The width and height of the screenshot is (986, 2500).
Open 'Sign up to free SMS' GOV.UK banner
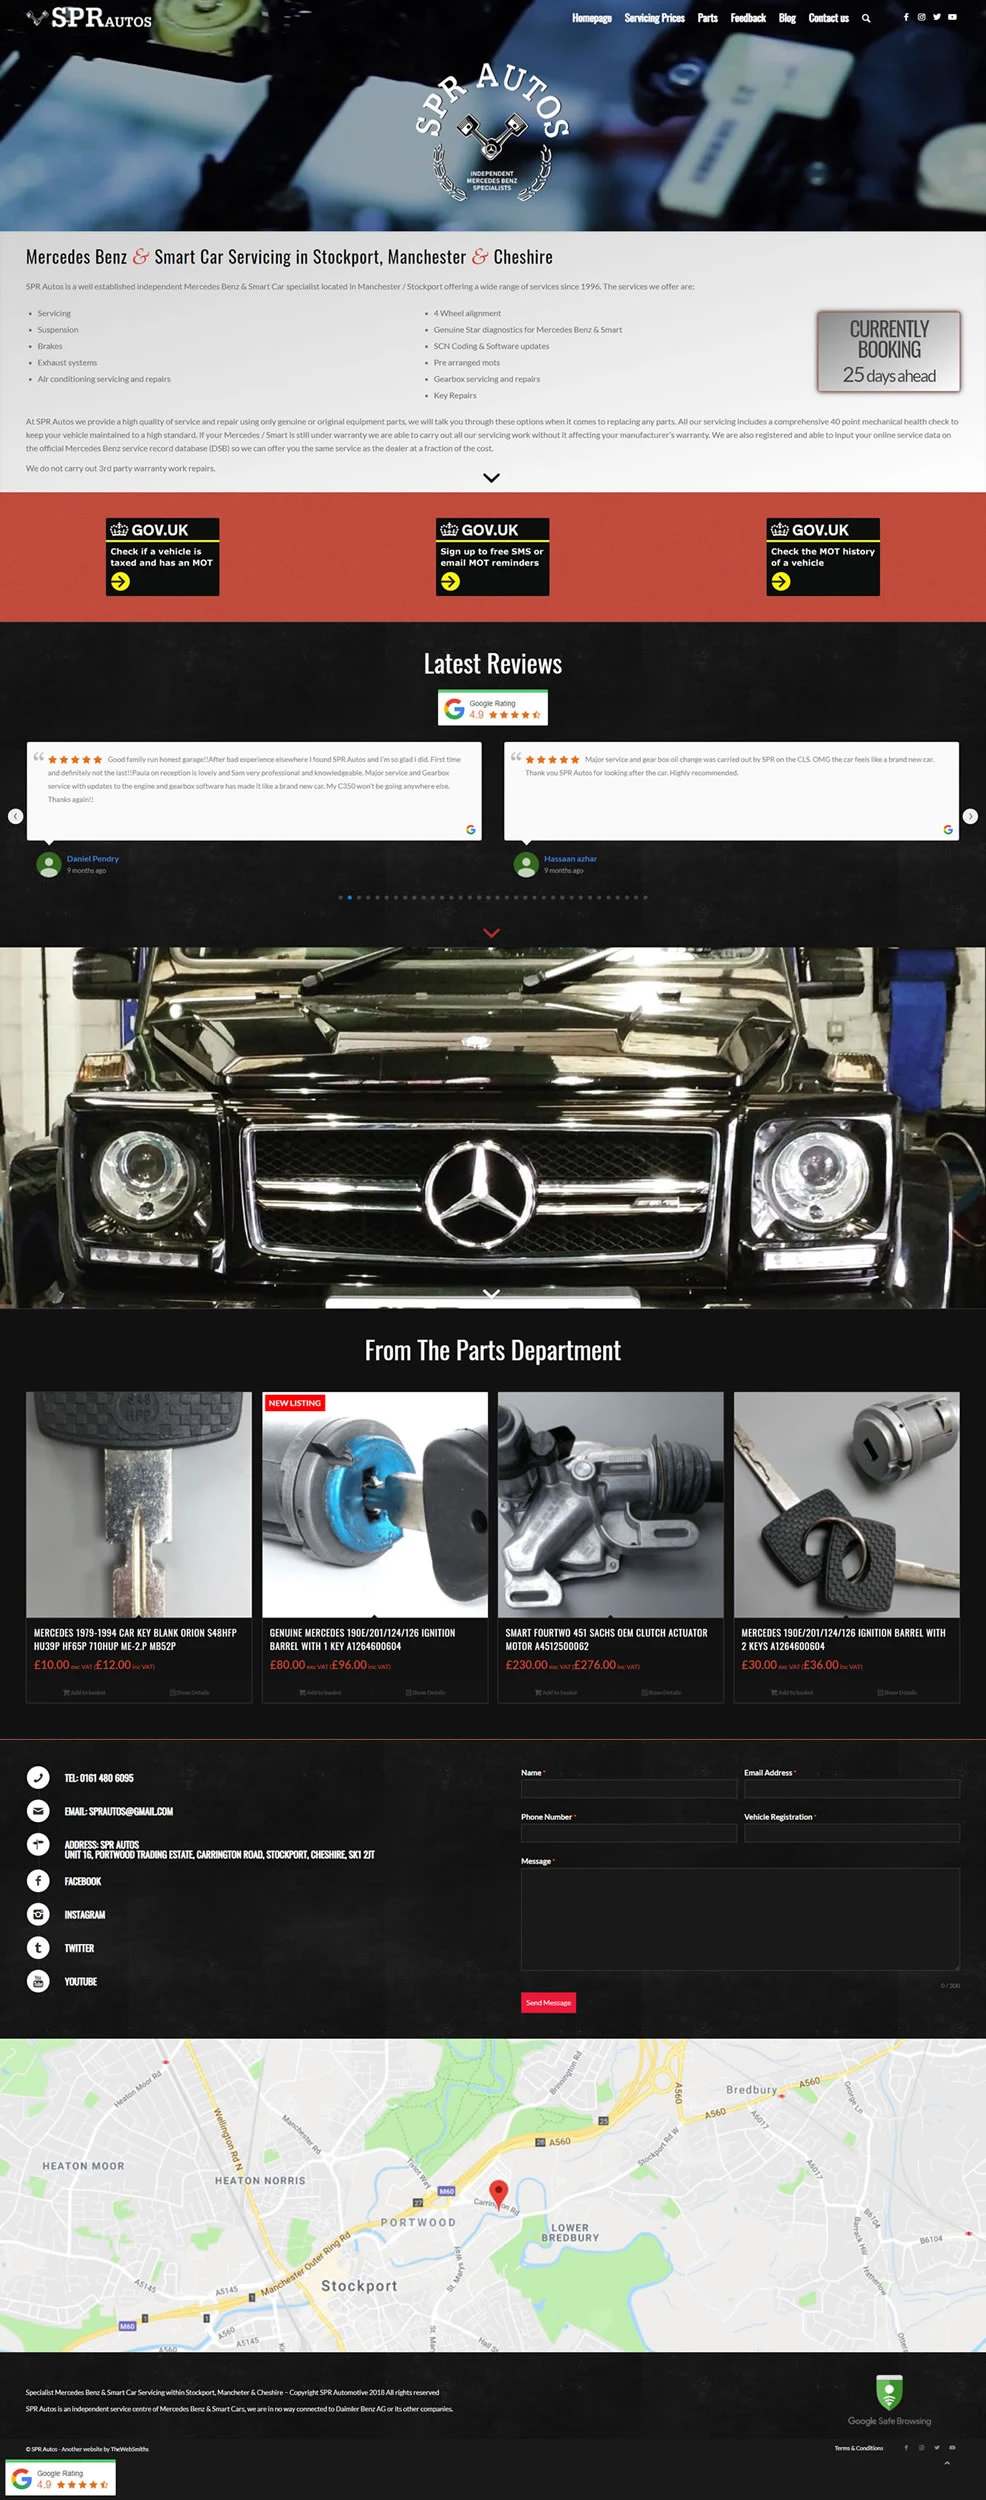tap(492, 557)
